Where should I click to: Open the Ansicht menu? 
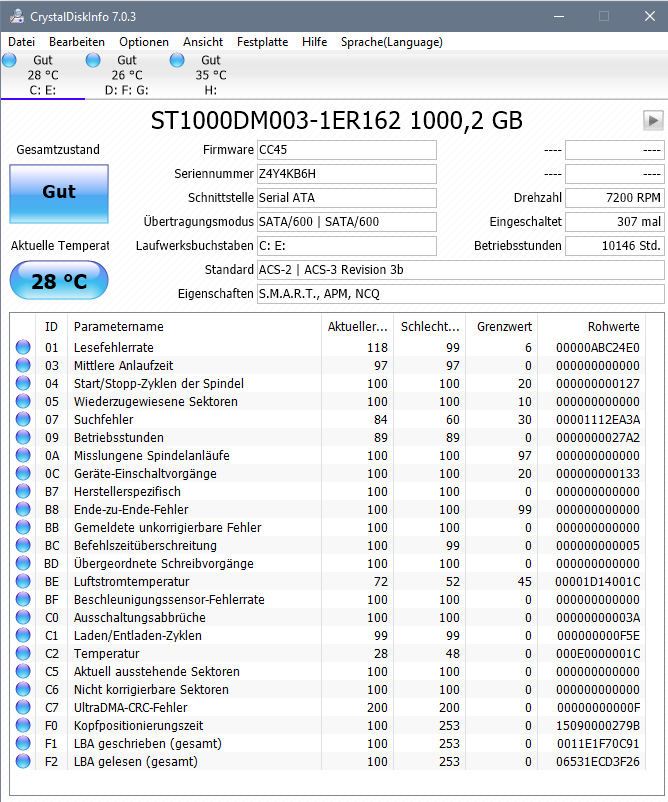coord(203,42)
